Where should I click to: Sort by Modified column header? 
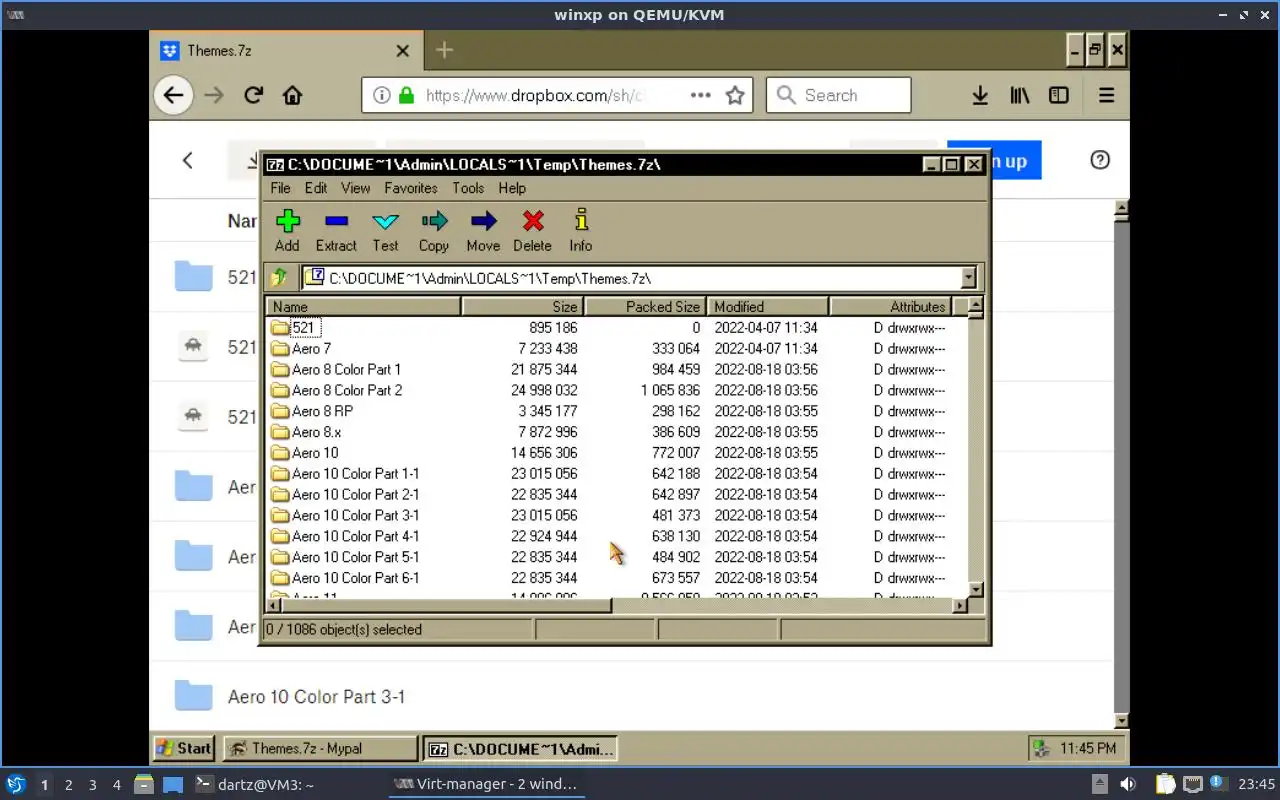[768, 307]
